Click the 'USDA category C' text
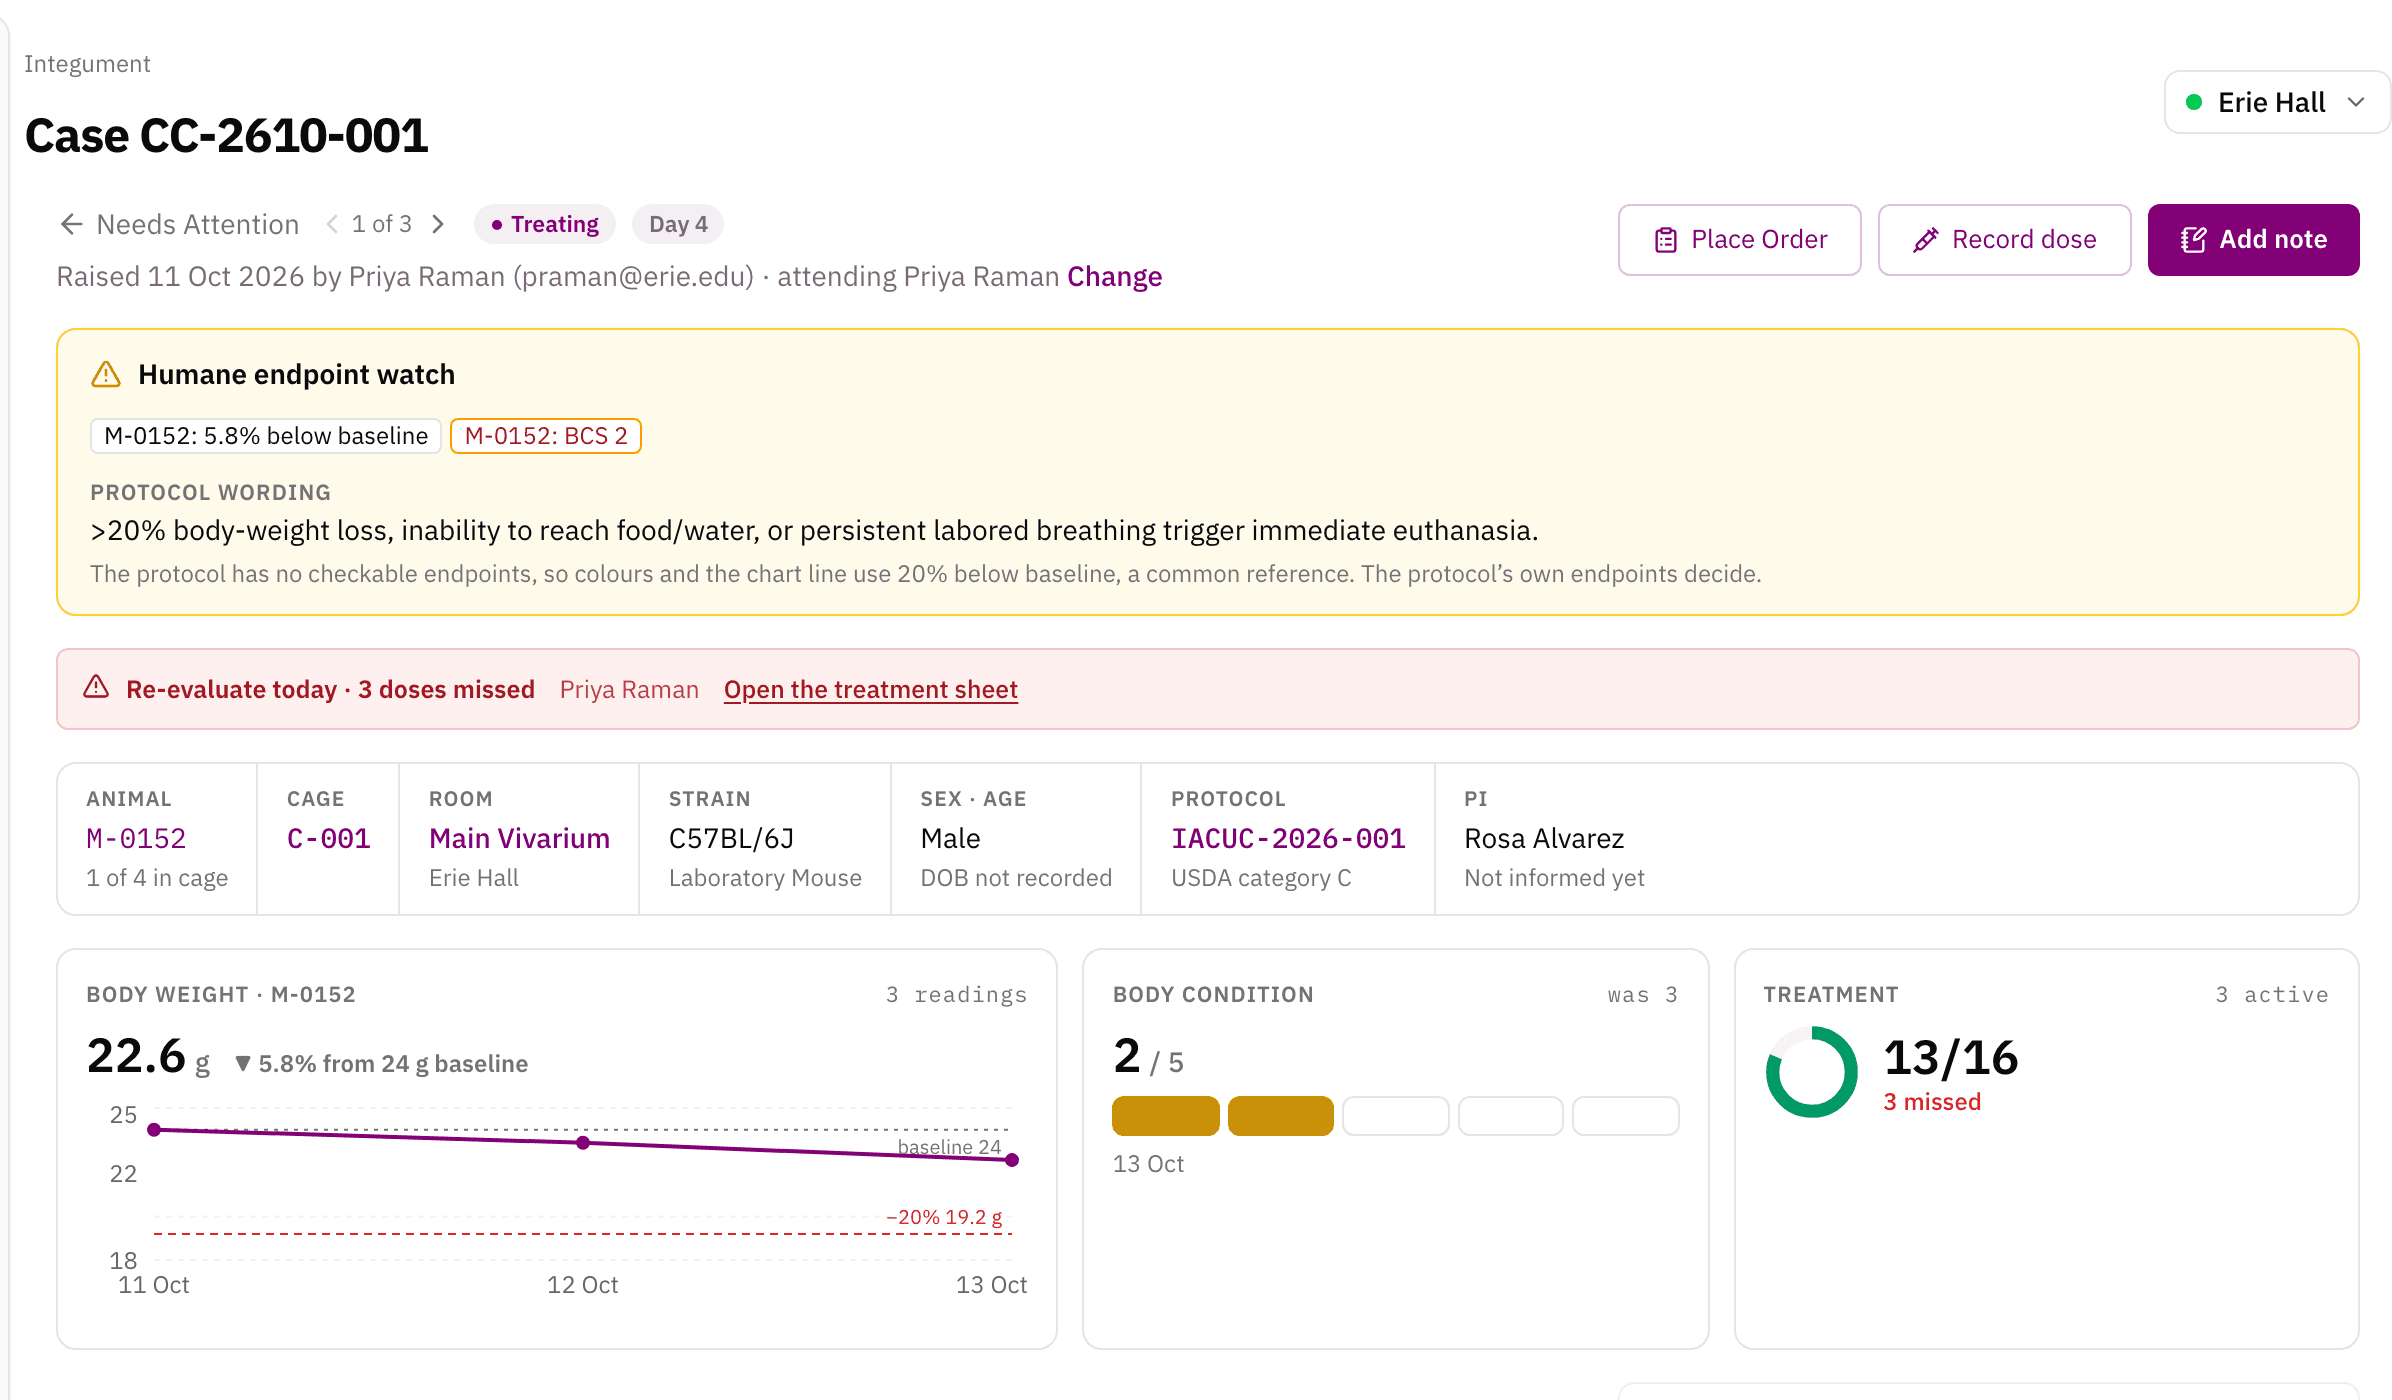The height and width of the screenshot is (1400, 2392). (x=1261, y=878)
